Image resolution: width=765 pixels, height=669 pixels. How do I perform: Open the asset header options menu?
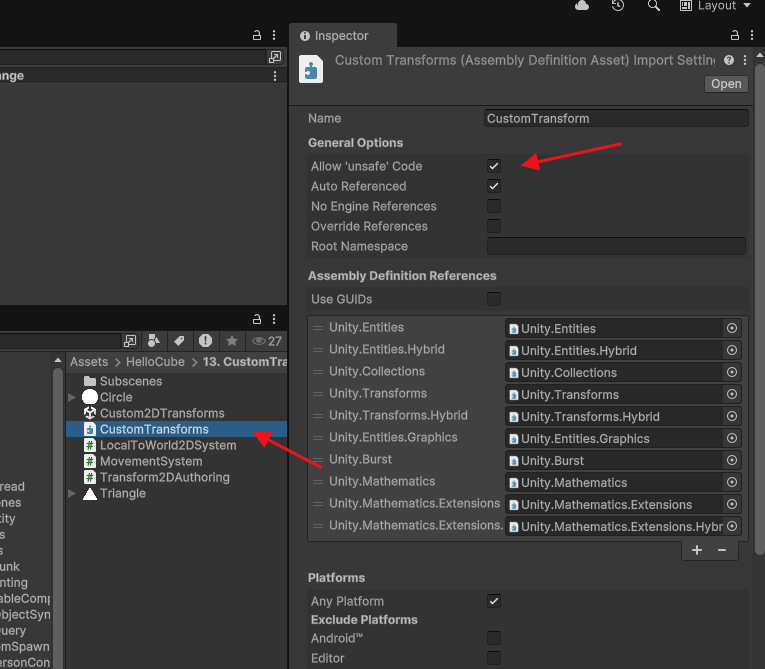point(745,60)
